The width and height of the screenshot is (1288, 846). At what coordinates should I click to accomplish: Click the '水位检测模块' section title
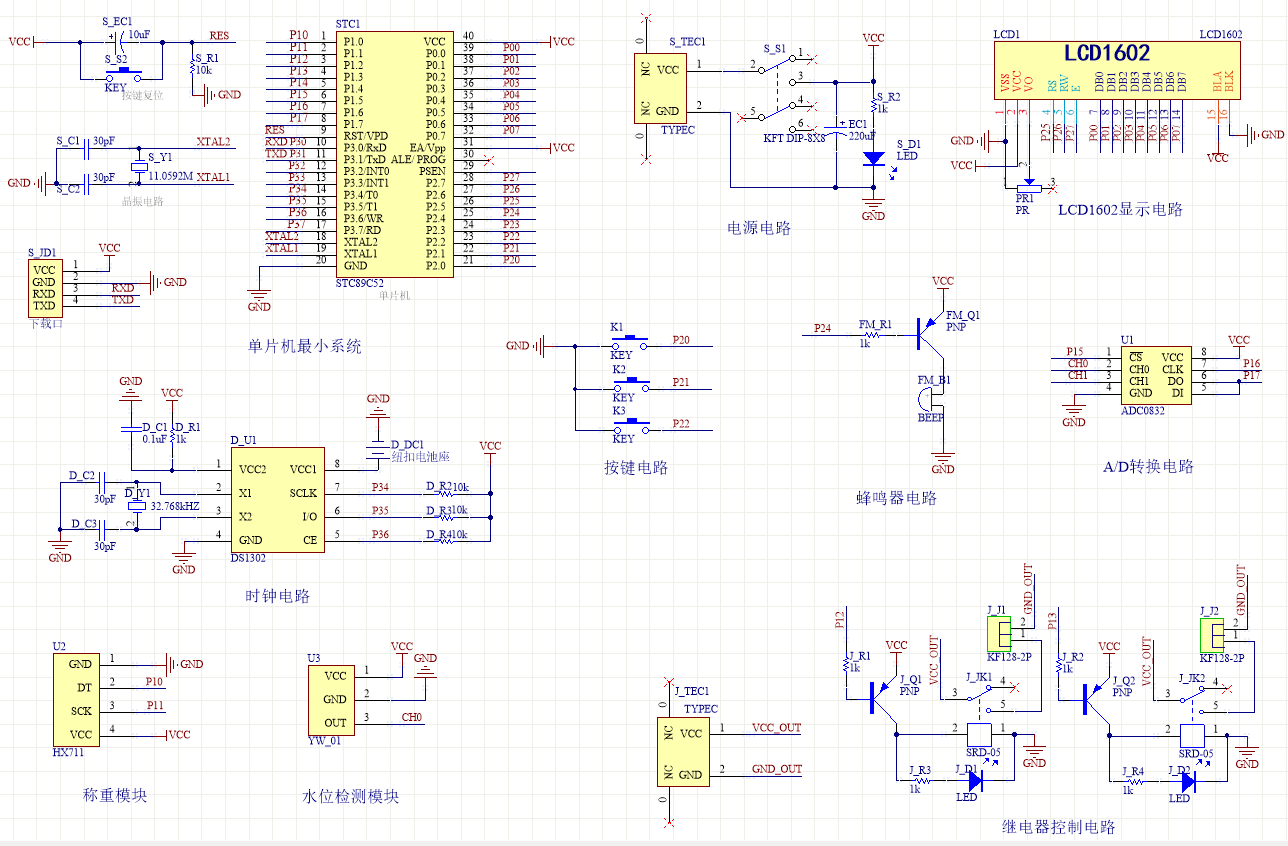351,797
